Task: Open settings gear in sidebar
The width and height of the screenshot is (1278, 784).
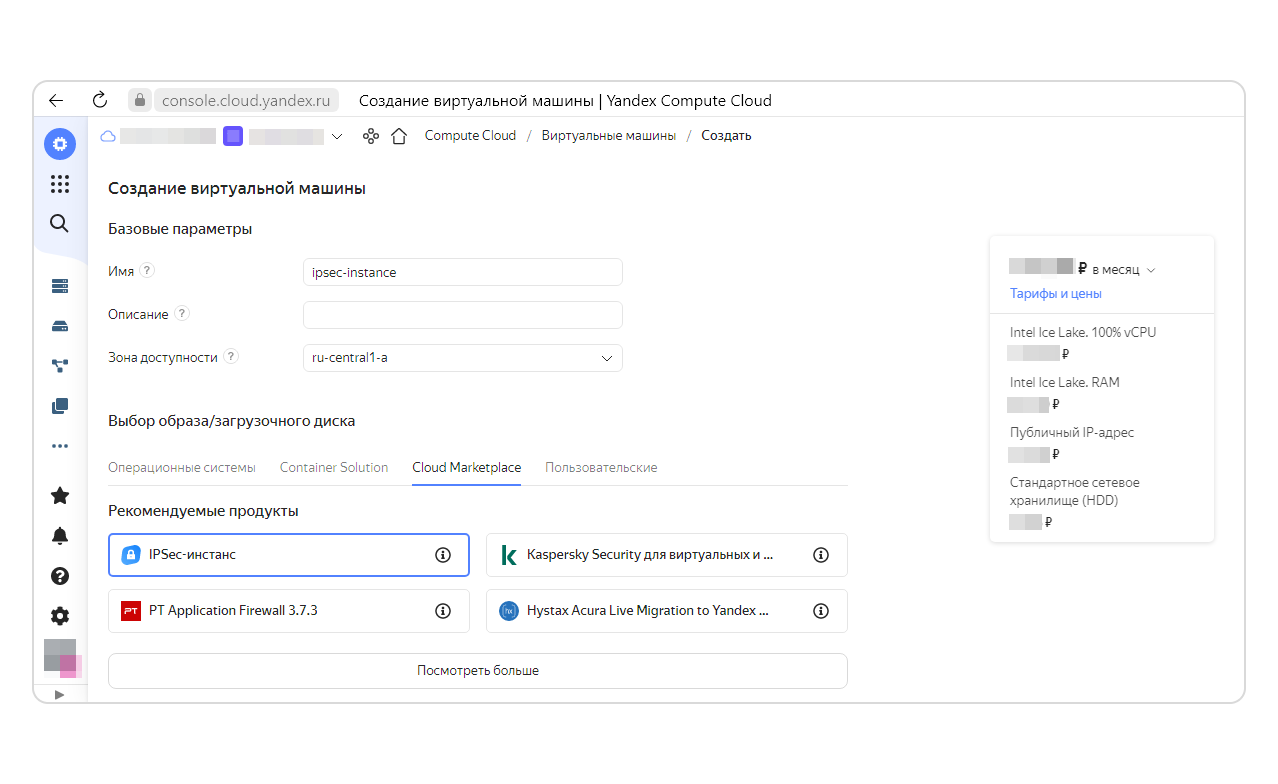Action: coord(60,616)
